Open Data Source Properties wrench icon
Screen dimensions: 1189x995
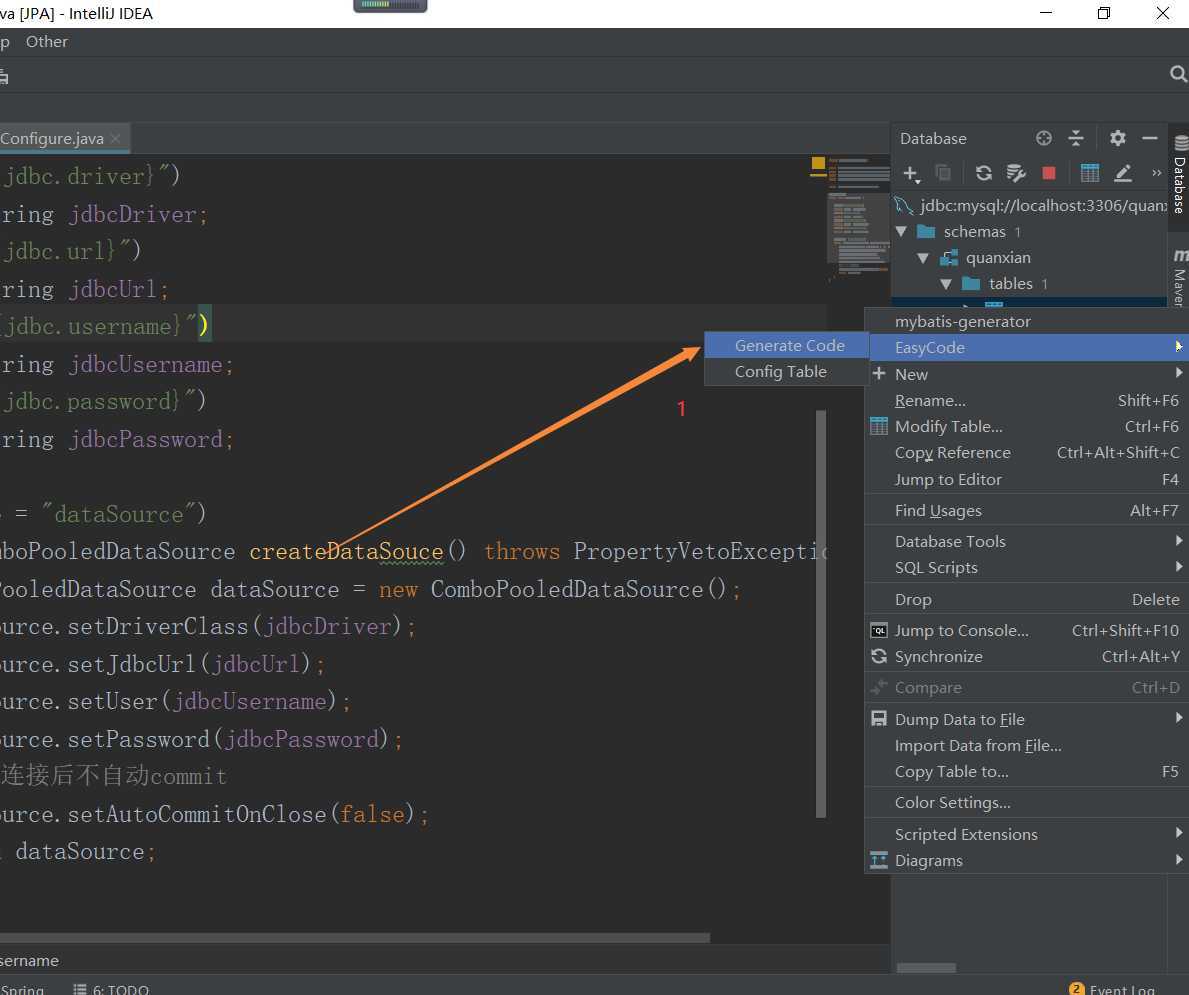point(1016,173)
